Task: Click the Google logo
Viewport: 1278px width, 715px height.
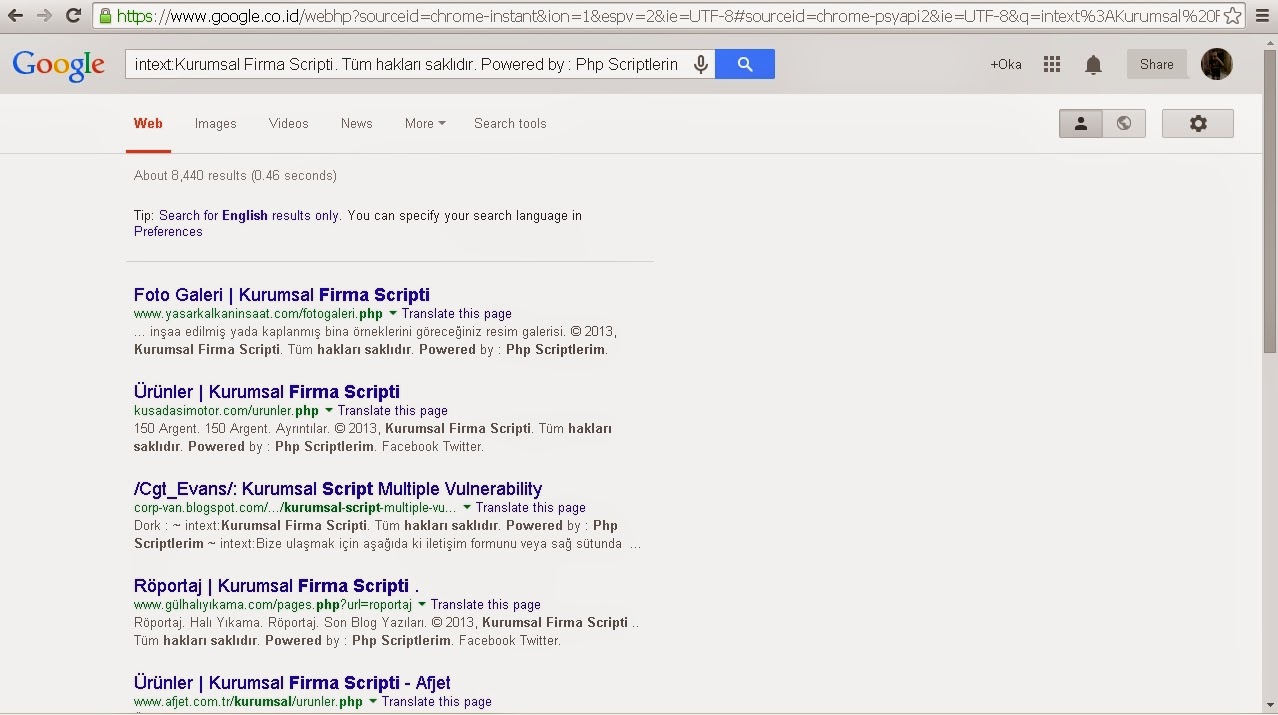Action: 58,65
